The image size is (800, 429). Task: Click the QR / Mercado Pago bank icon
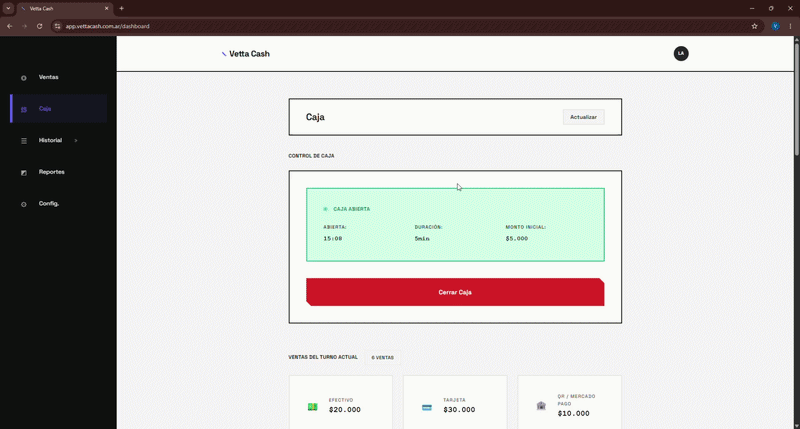pos(541,406)
